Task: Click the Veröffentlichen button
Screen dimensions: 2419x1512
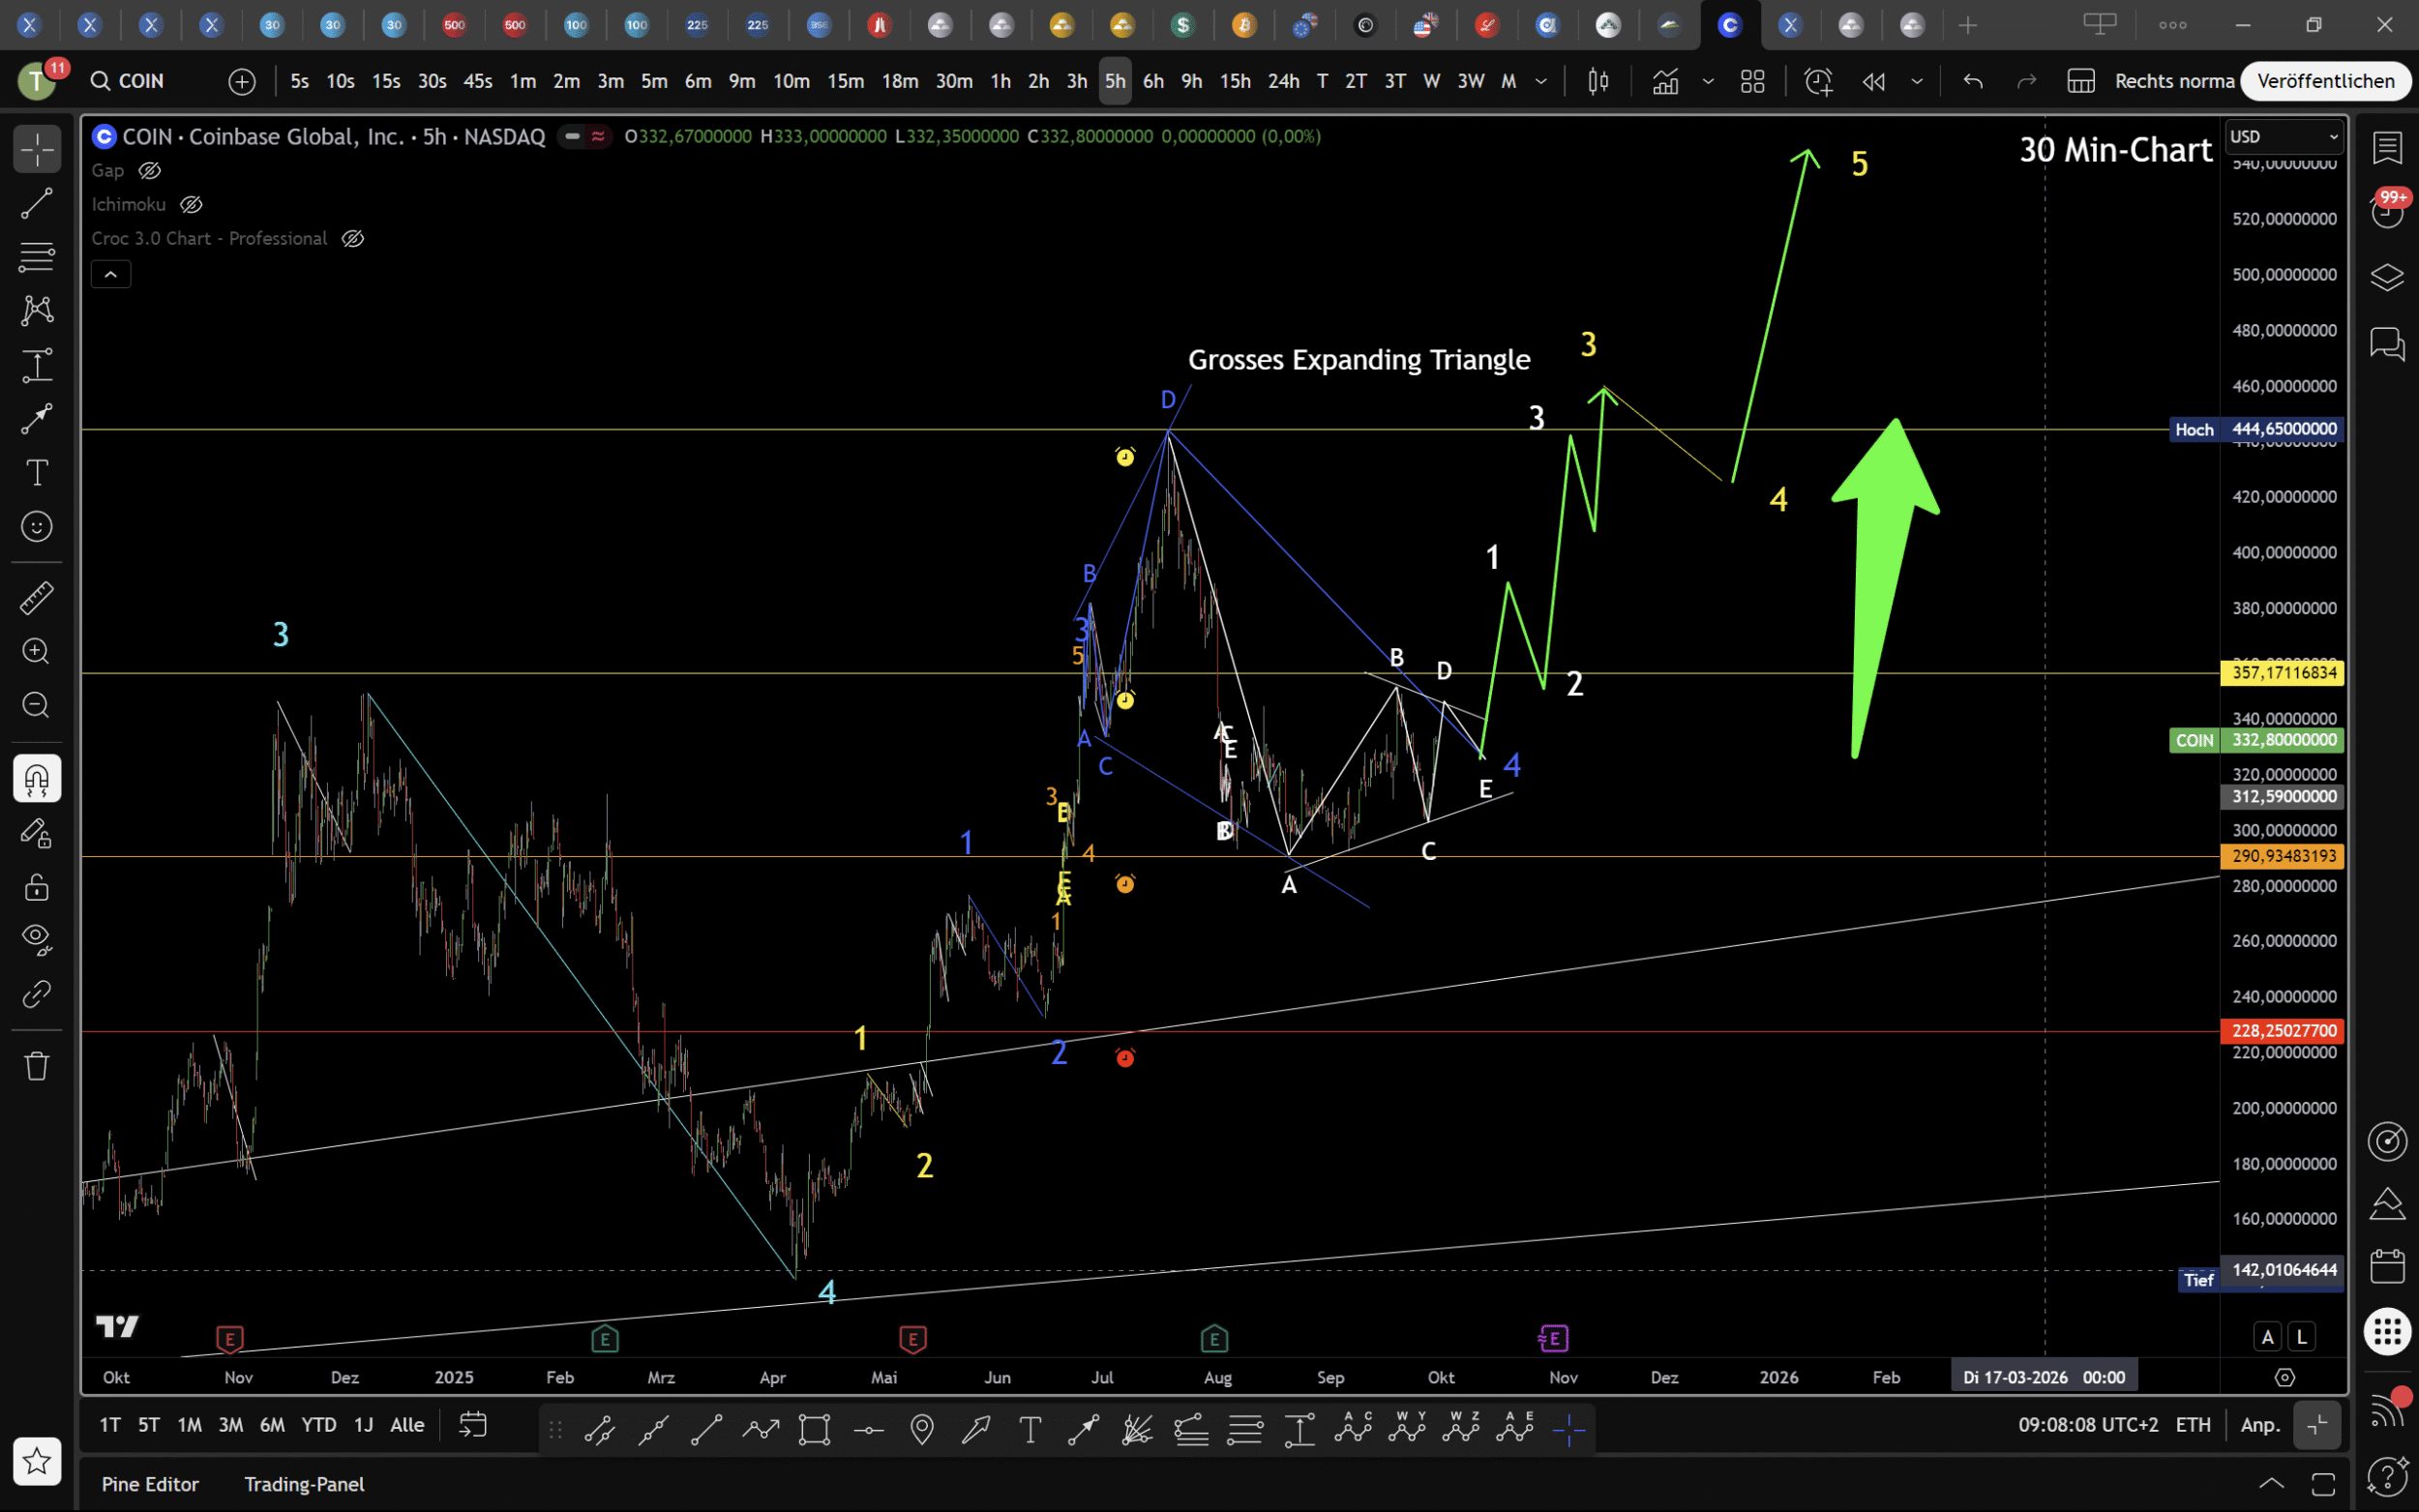Action: [x=2325, y=81]
